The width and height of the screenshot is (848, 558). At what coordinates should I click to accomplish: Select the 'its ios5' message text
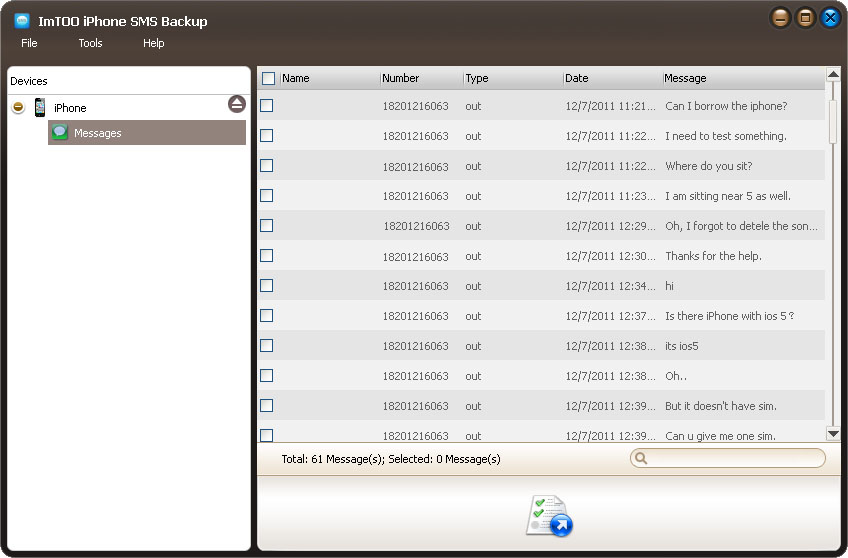(x=681, y=346)
